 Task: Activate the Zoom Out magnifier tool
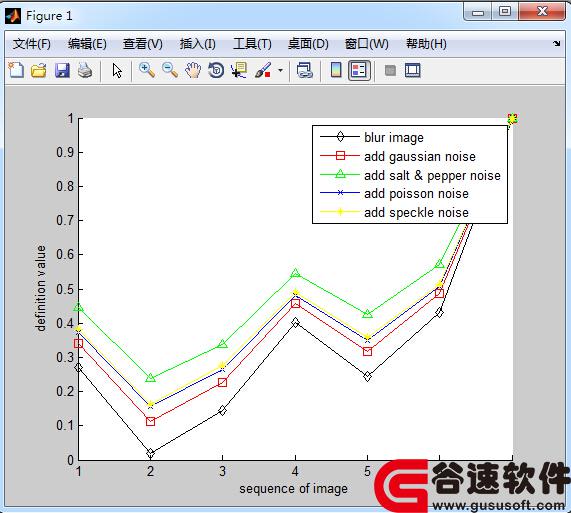(x=170, y=70)
